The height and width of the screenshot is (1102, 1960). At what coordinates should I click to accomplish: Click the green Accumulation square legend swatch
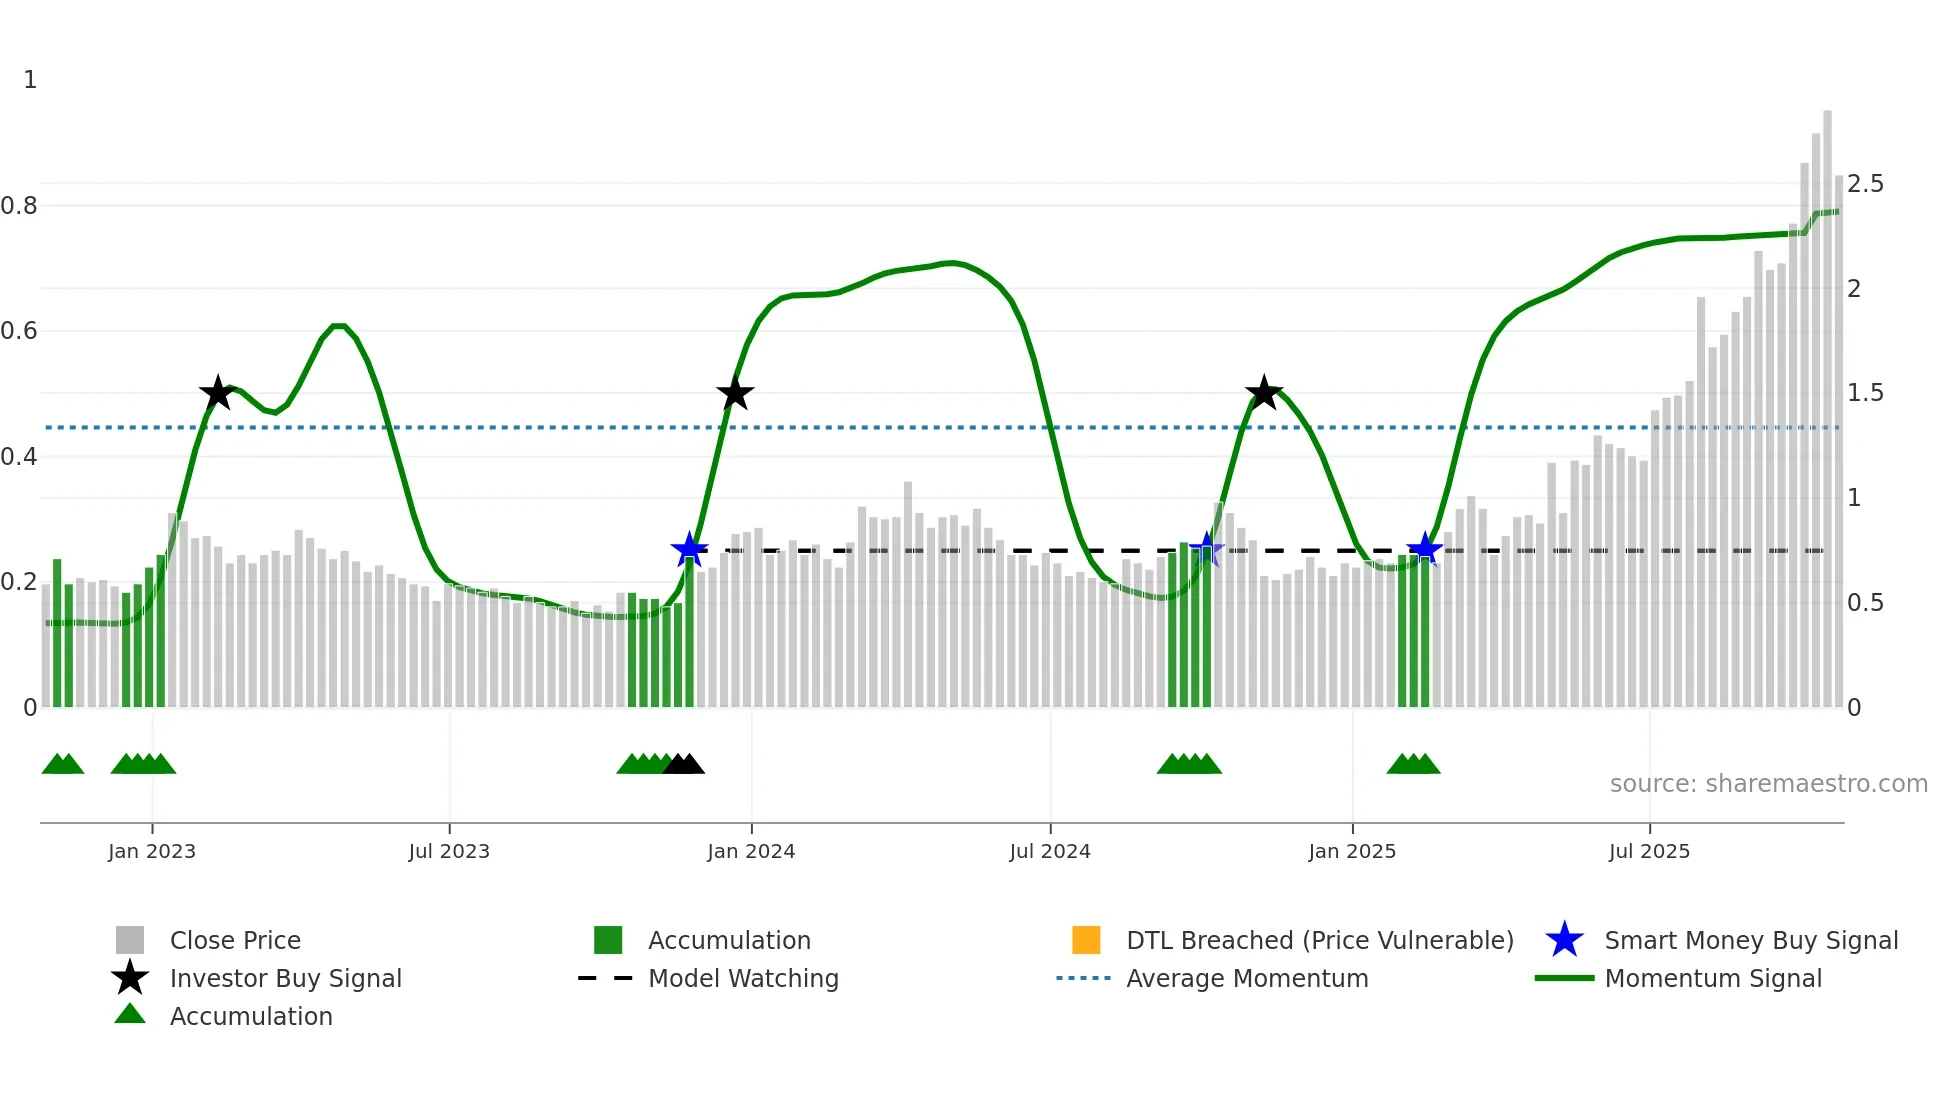[608, 940]
